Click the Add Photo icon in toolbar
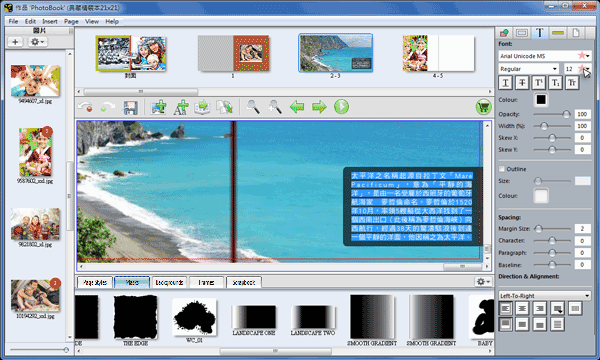This screenshot has width=600, height=360. point(158,107)
